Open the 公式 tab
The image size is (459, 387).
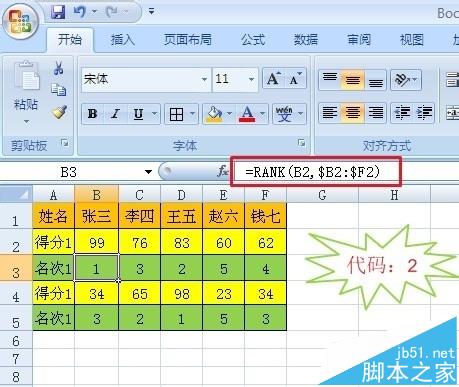253,40
